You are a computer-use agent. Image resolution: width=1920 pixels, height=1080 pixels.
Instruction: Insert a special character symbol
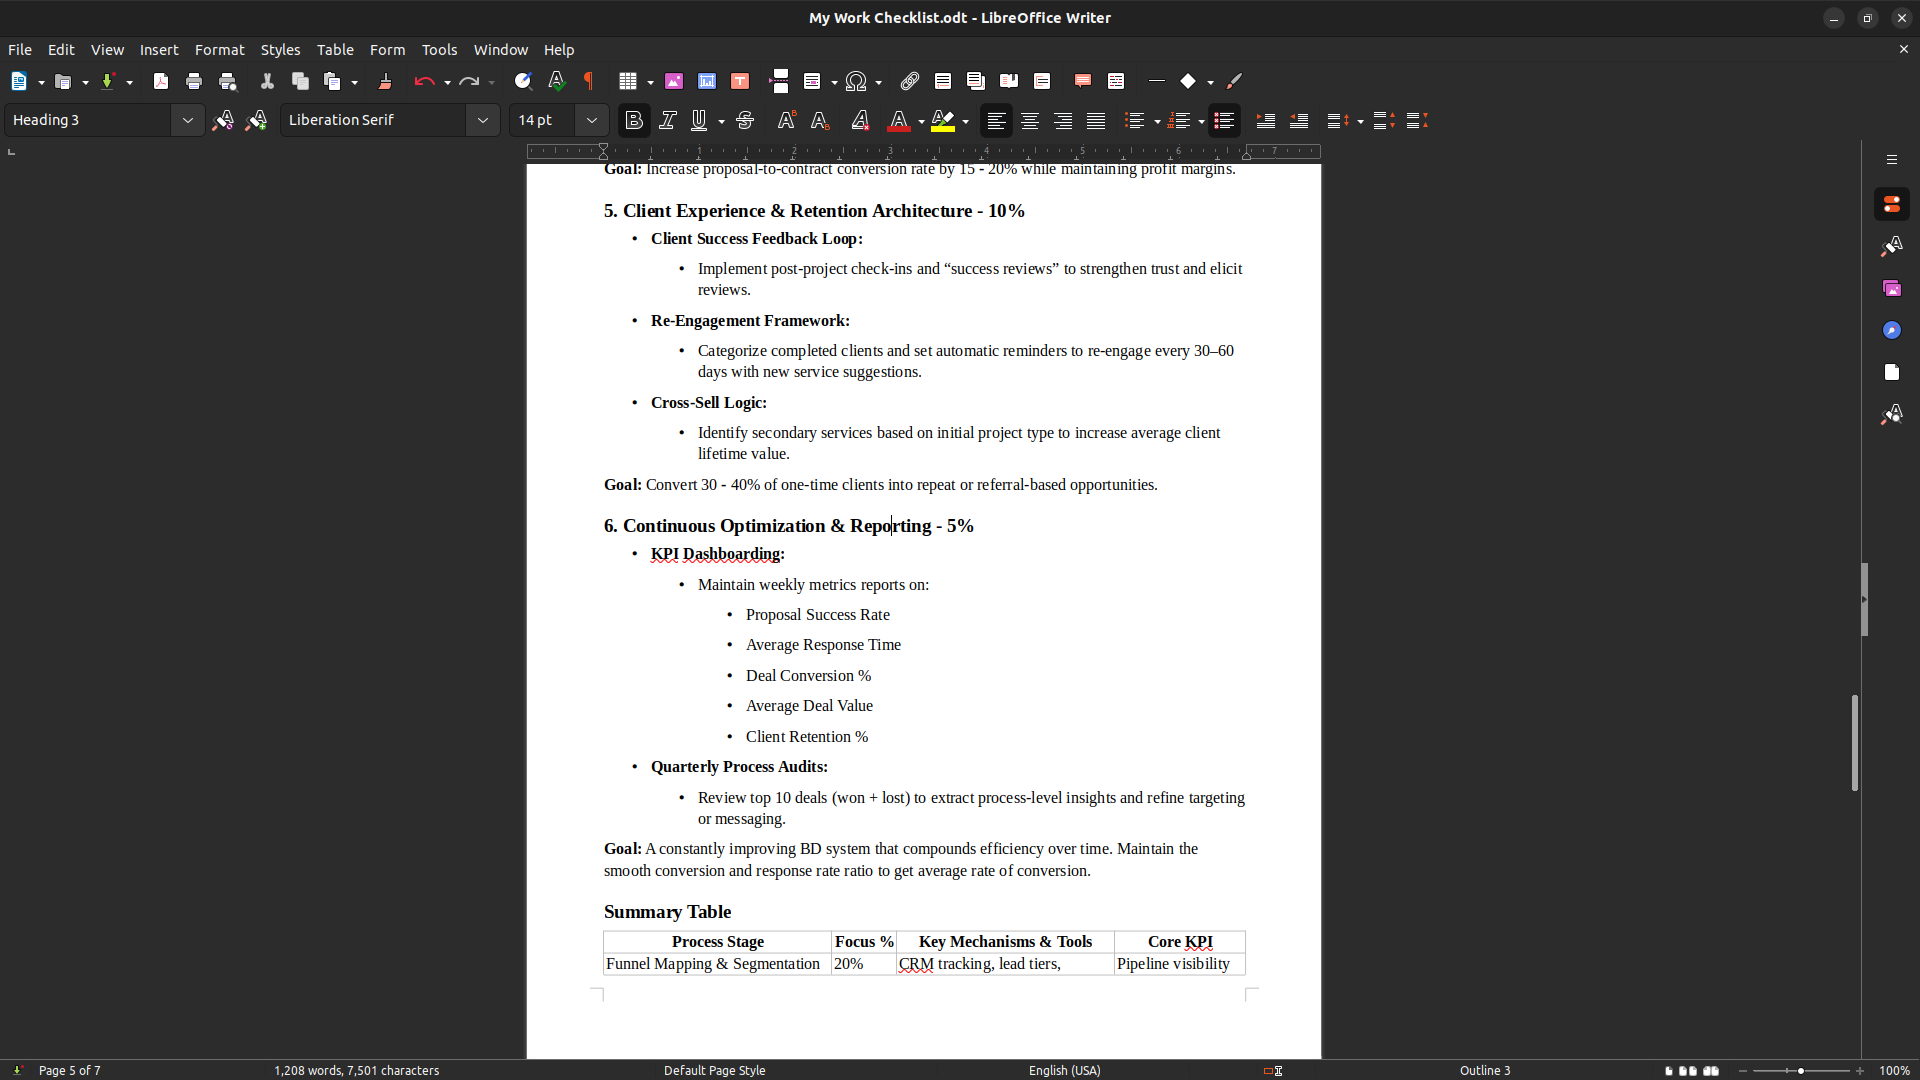click(x=856, y=82)
